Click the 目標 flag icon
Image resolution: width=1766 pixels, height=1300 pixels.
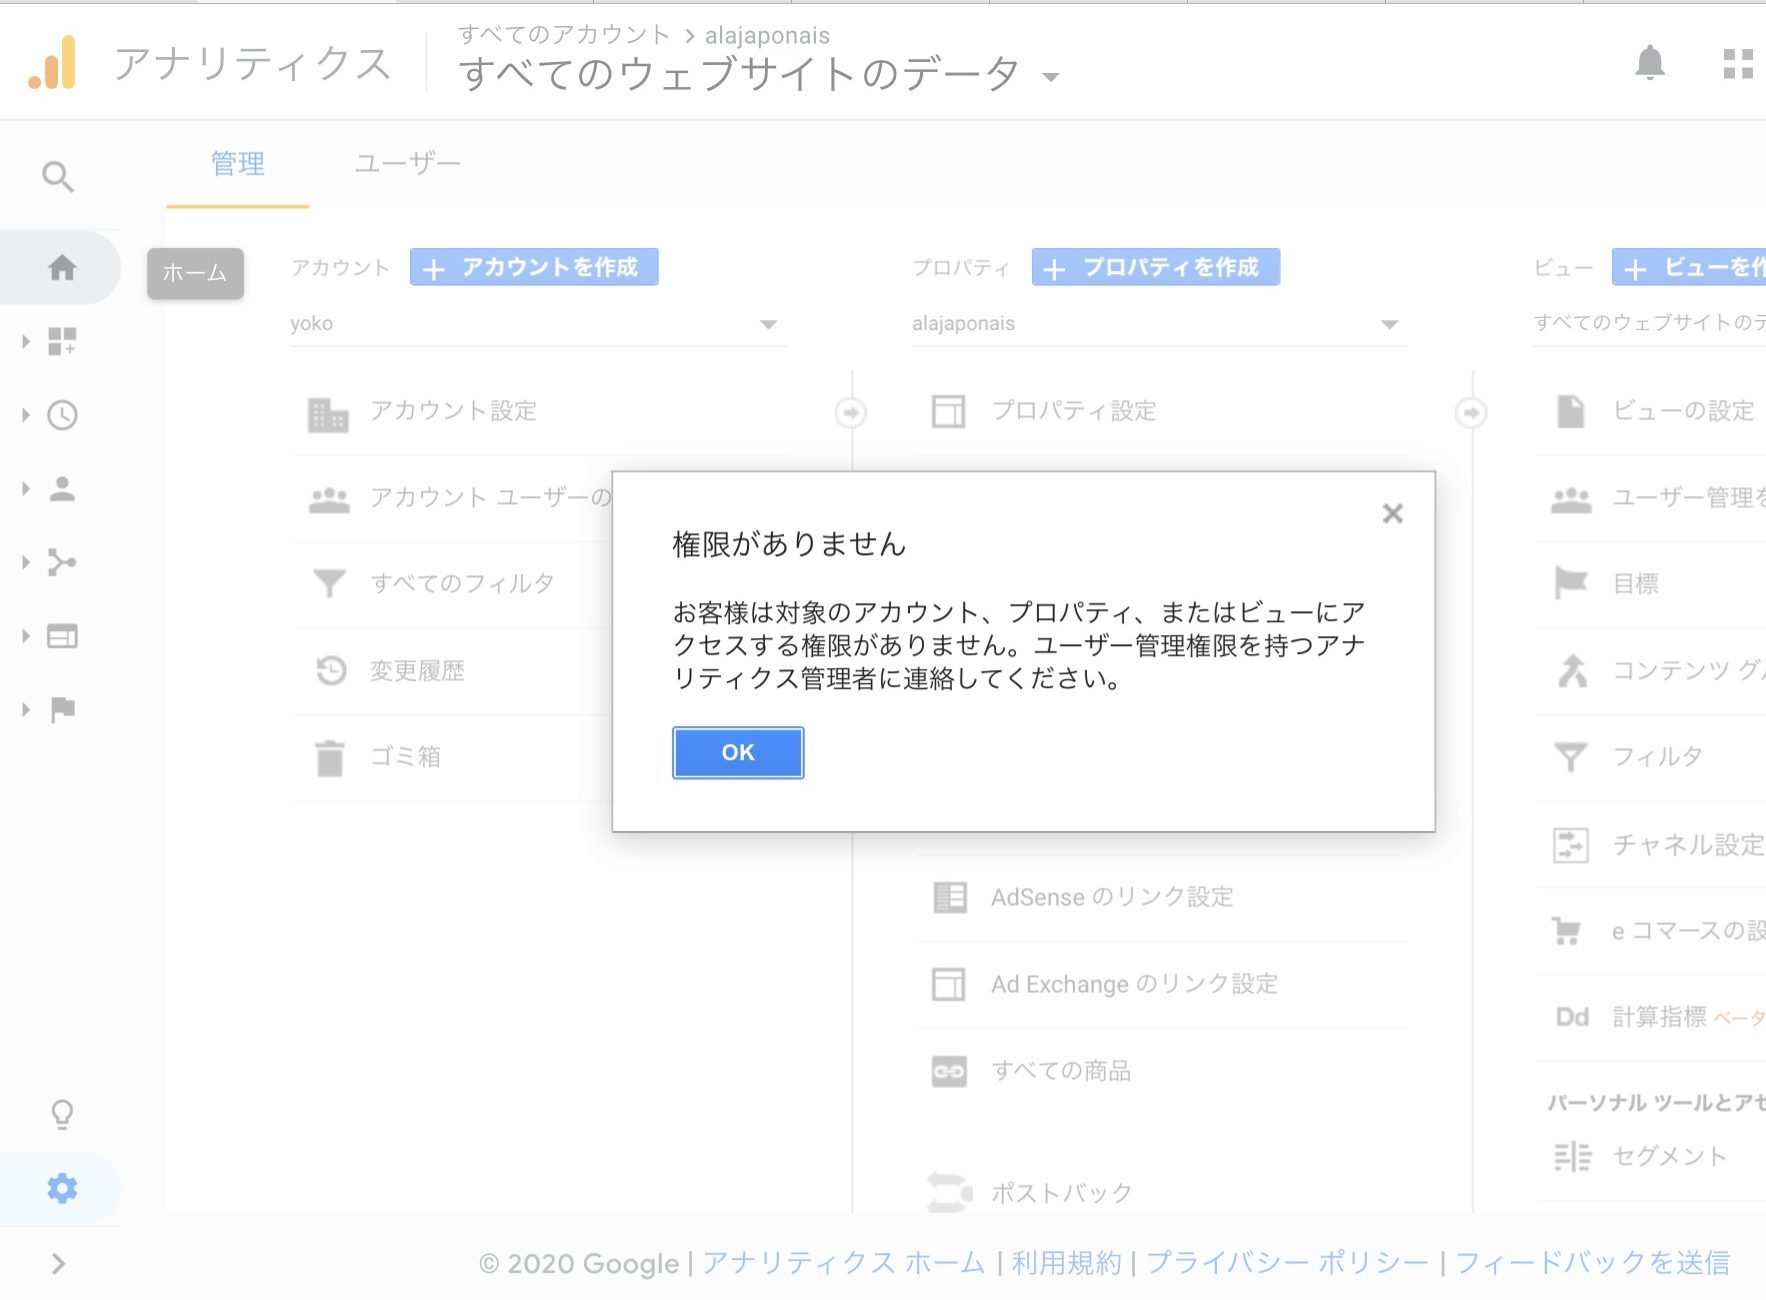coord(1571,583)
